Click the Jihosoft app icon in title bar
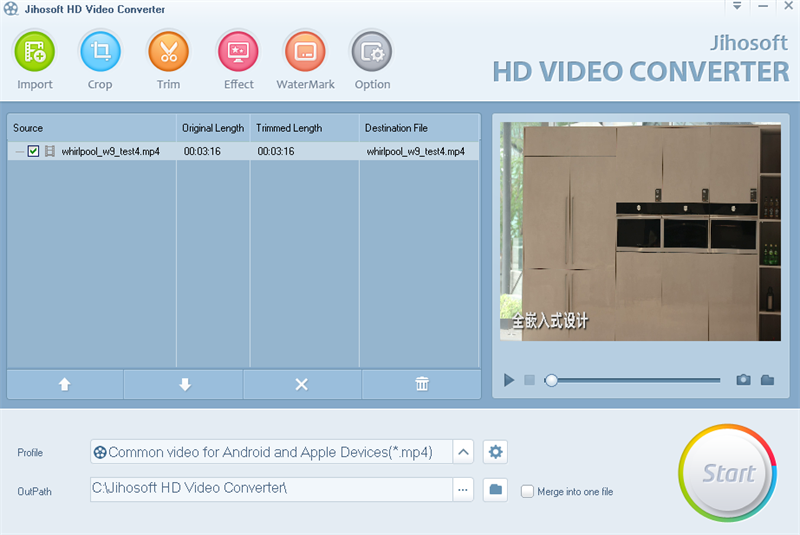Screen dimensions: 800x535 (11, 9)
